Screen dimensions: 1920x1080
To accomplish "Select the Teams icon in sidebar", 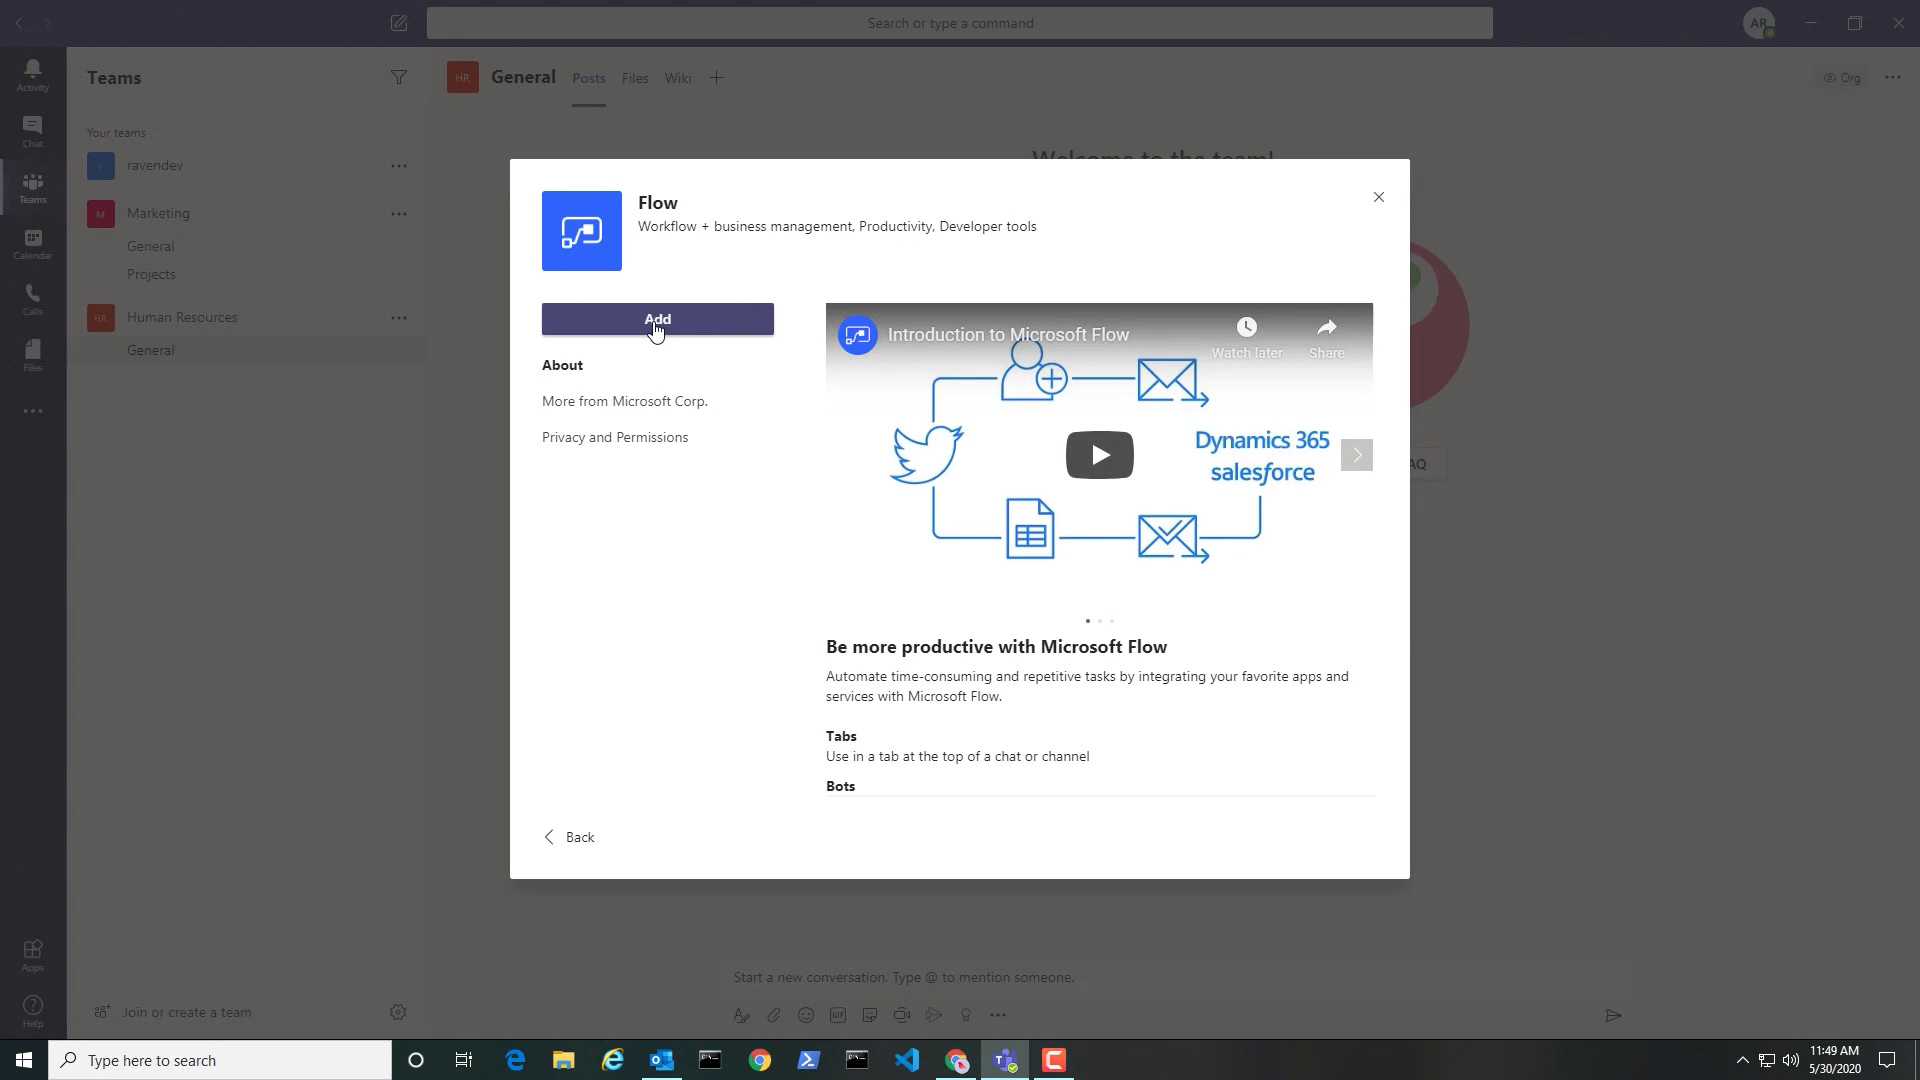I will [x=33, y=187].
